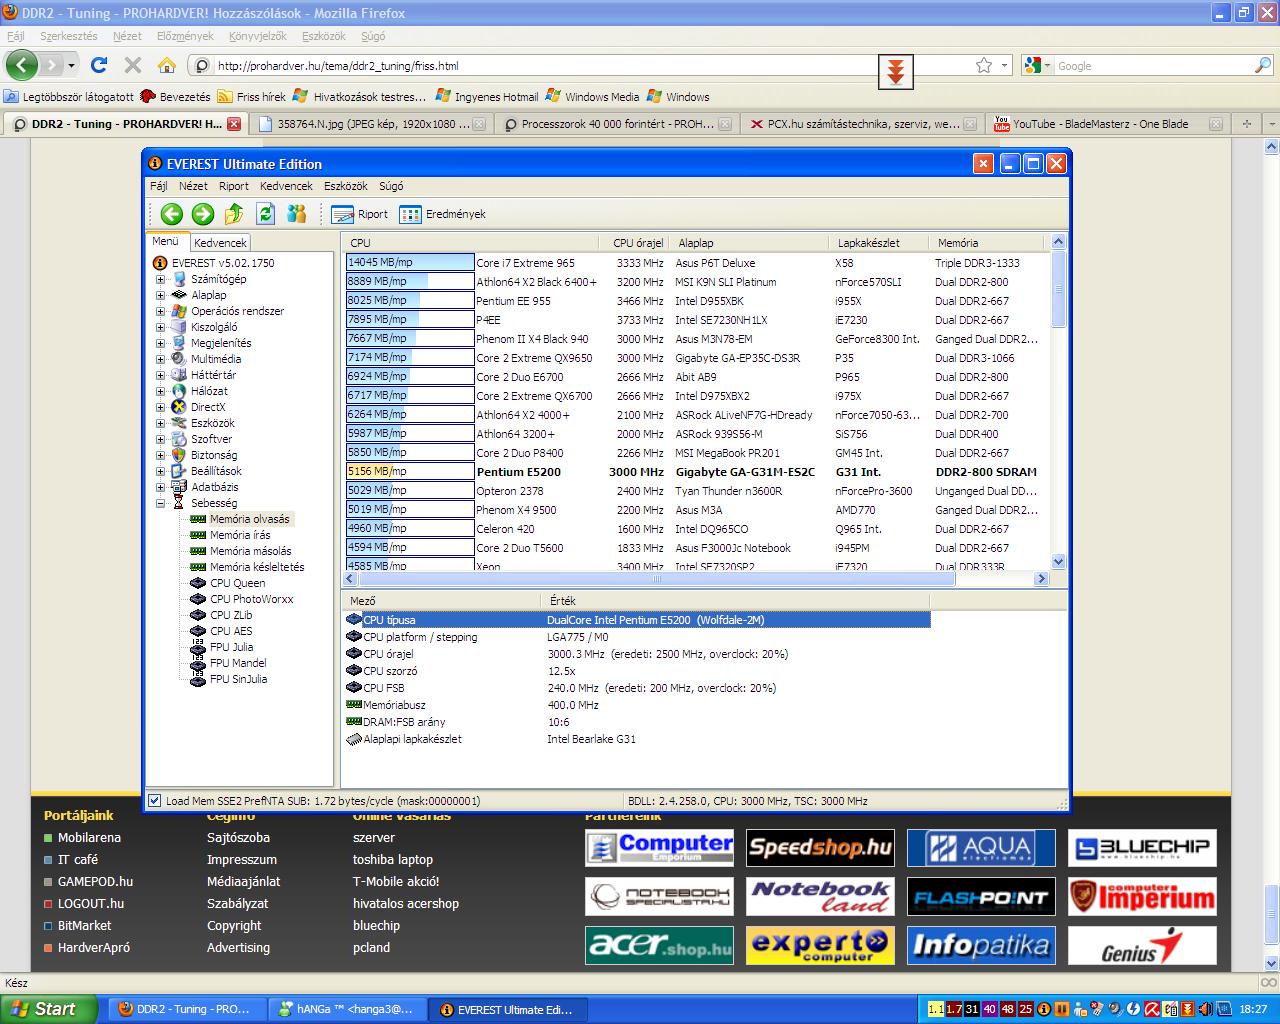The image size is (1280, 1024).
Task: Toggle Load Mem SSE2 PrefNTA checkbox
Action: pos(155,800)
